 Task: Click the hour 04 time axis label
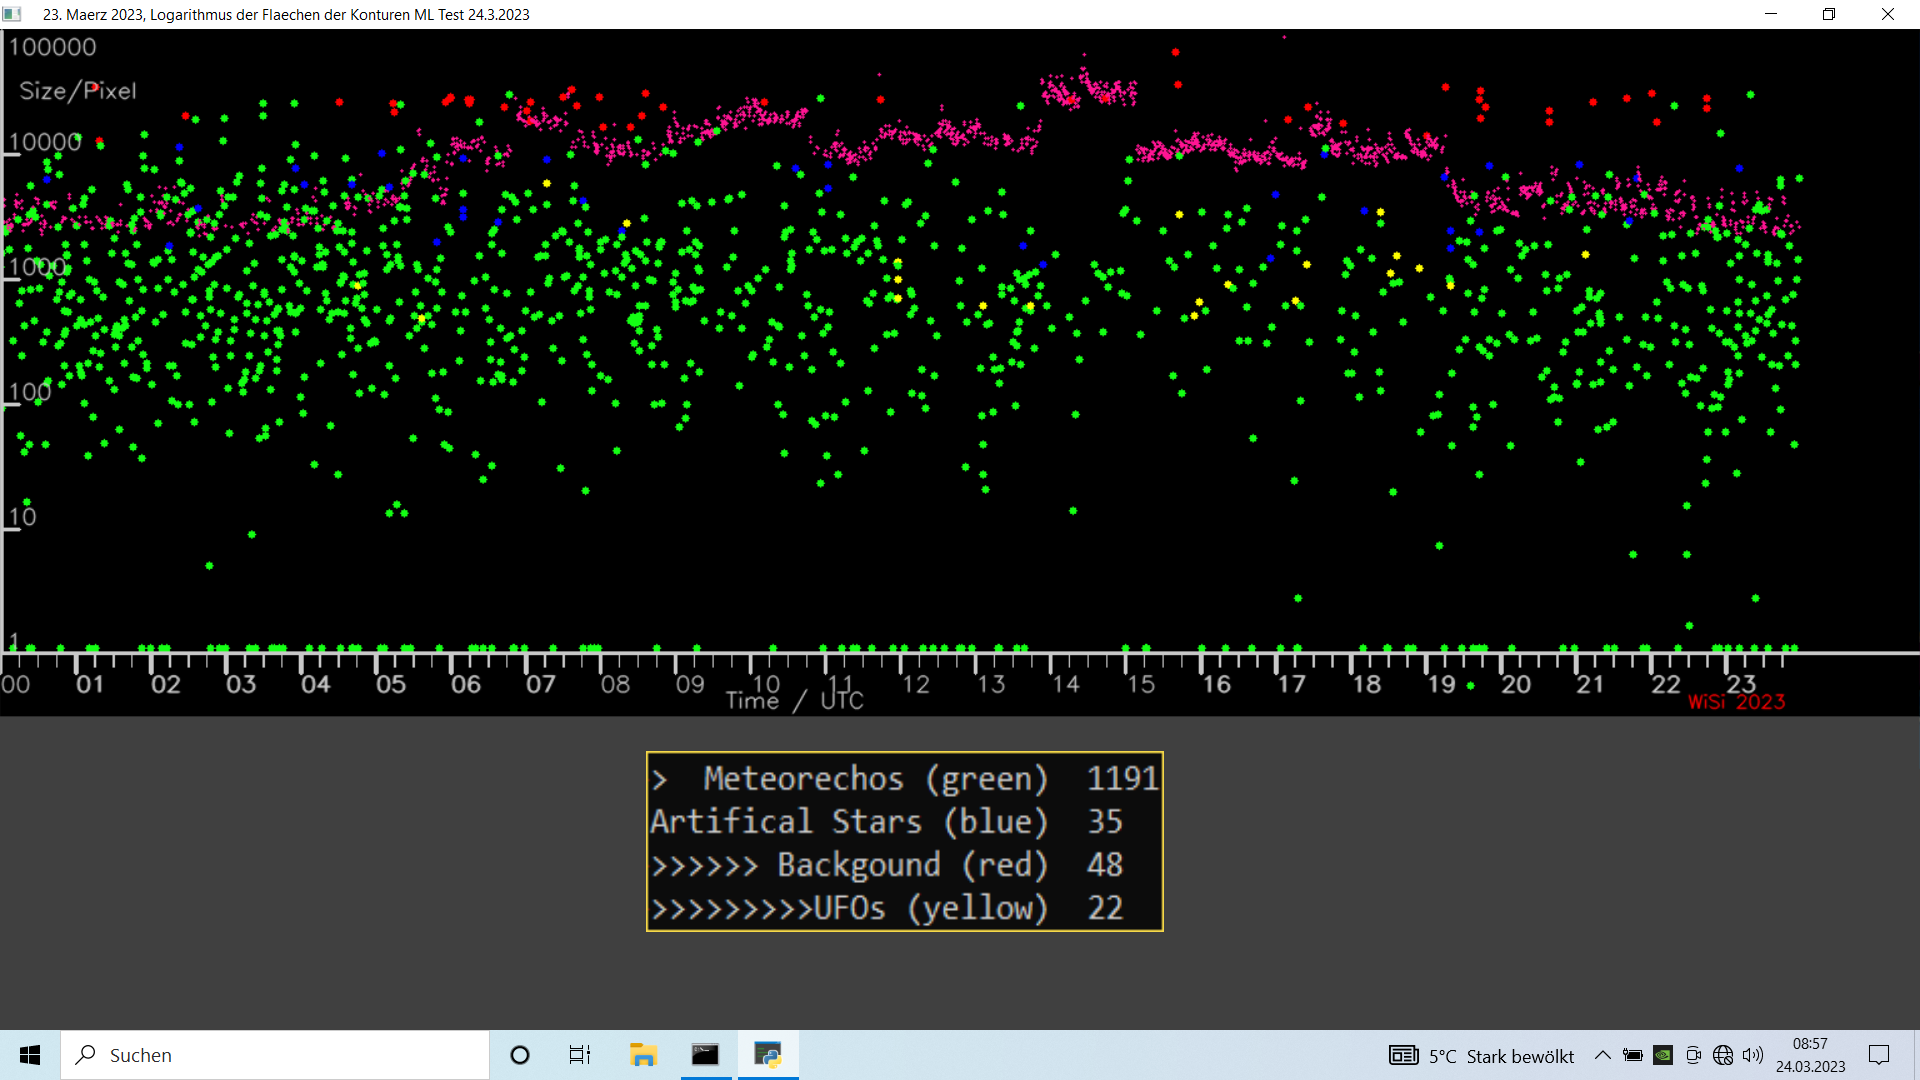[x=315, y=684]
